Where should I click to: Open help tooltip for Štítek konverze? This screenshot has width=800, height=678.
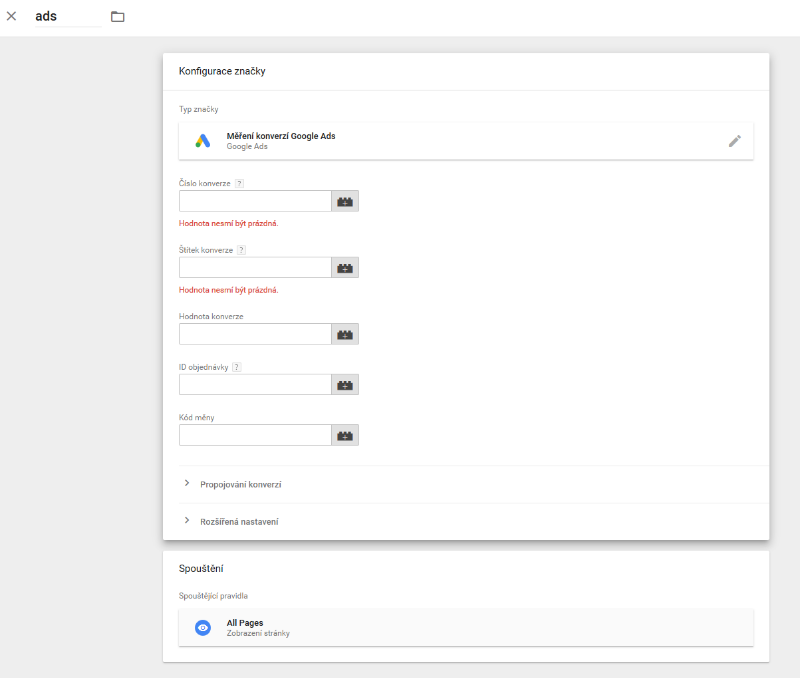coord(242,250)
